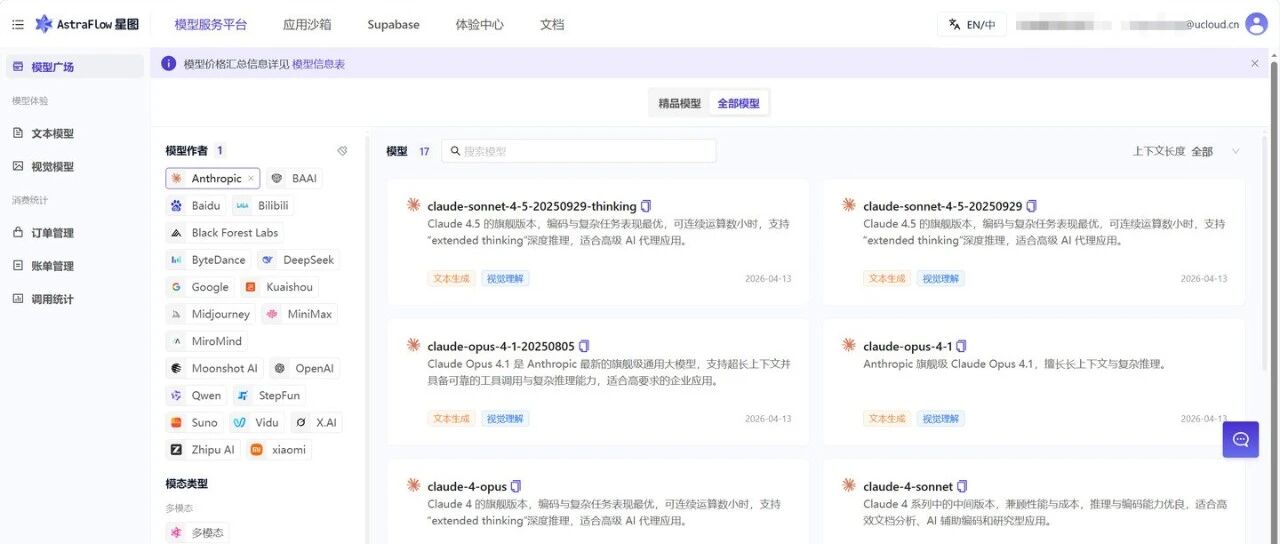Viewport: 1280px width, 544px height.
Task: Select the 多模态 modality type chip
Action: 196,532
